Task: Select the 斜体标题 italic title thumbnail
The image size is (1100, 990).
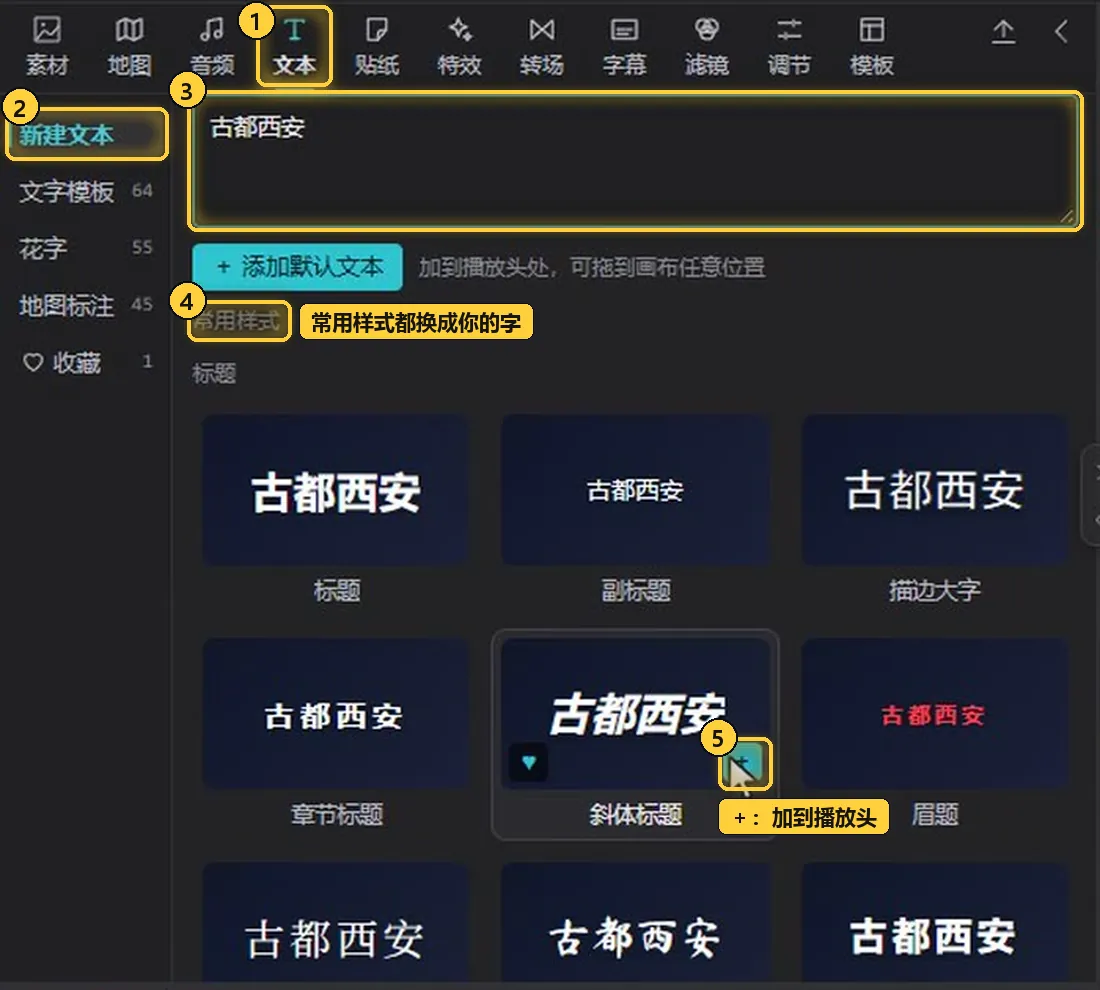Action: (636, 714)
